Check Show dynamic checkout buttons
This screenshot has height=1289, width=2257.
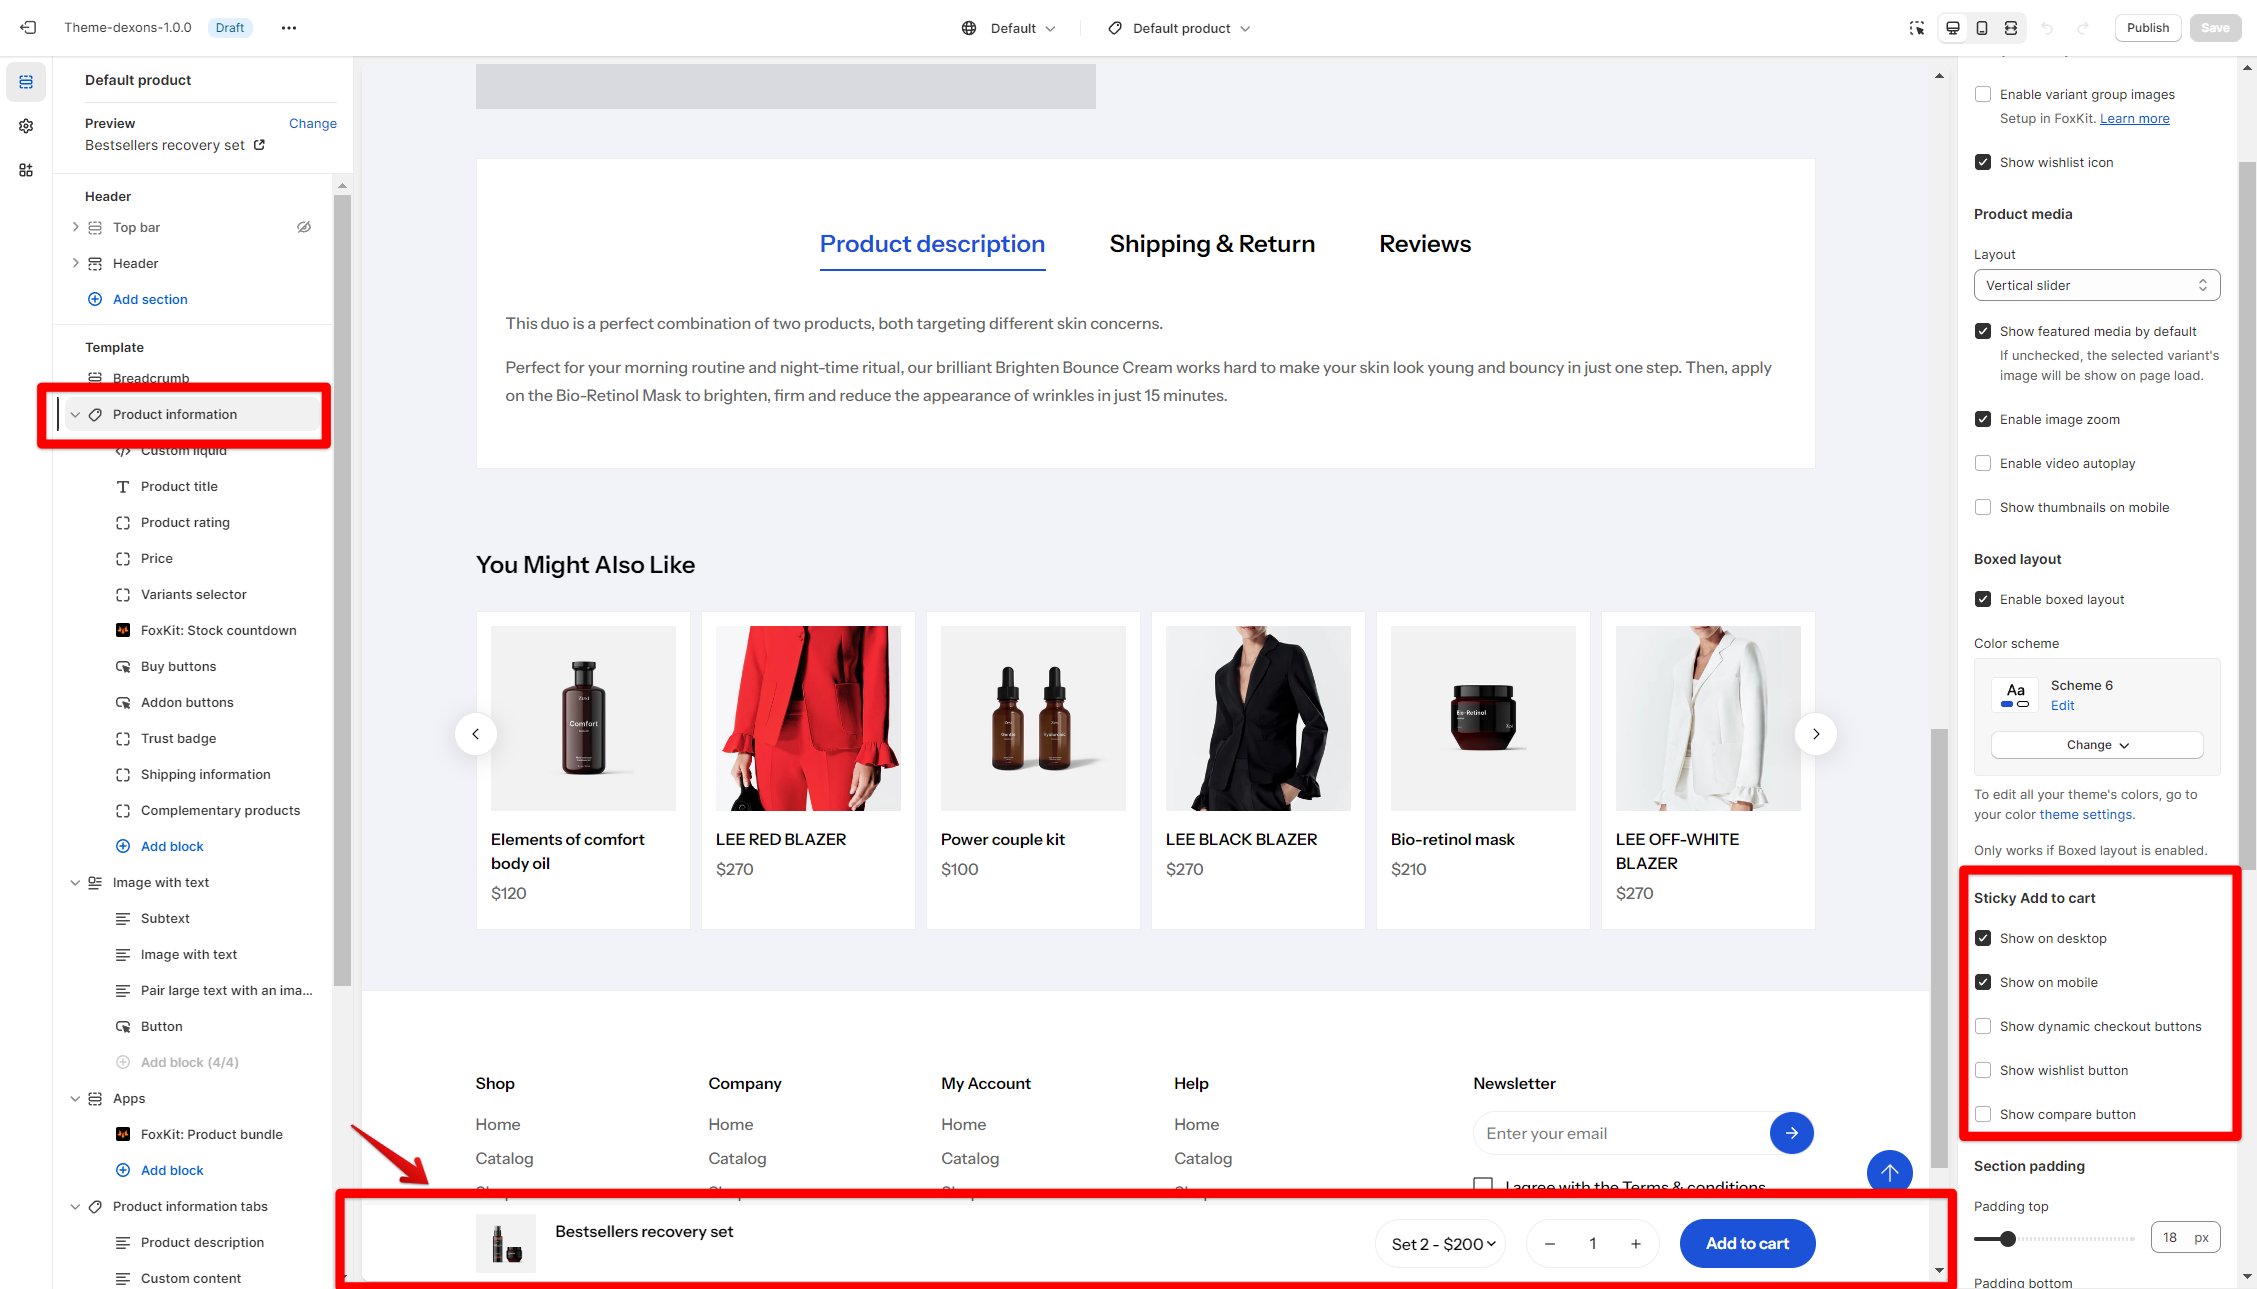[1983, 1026]
